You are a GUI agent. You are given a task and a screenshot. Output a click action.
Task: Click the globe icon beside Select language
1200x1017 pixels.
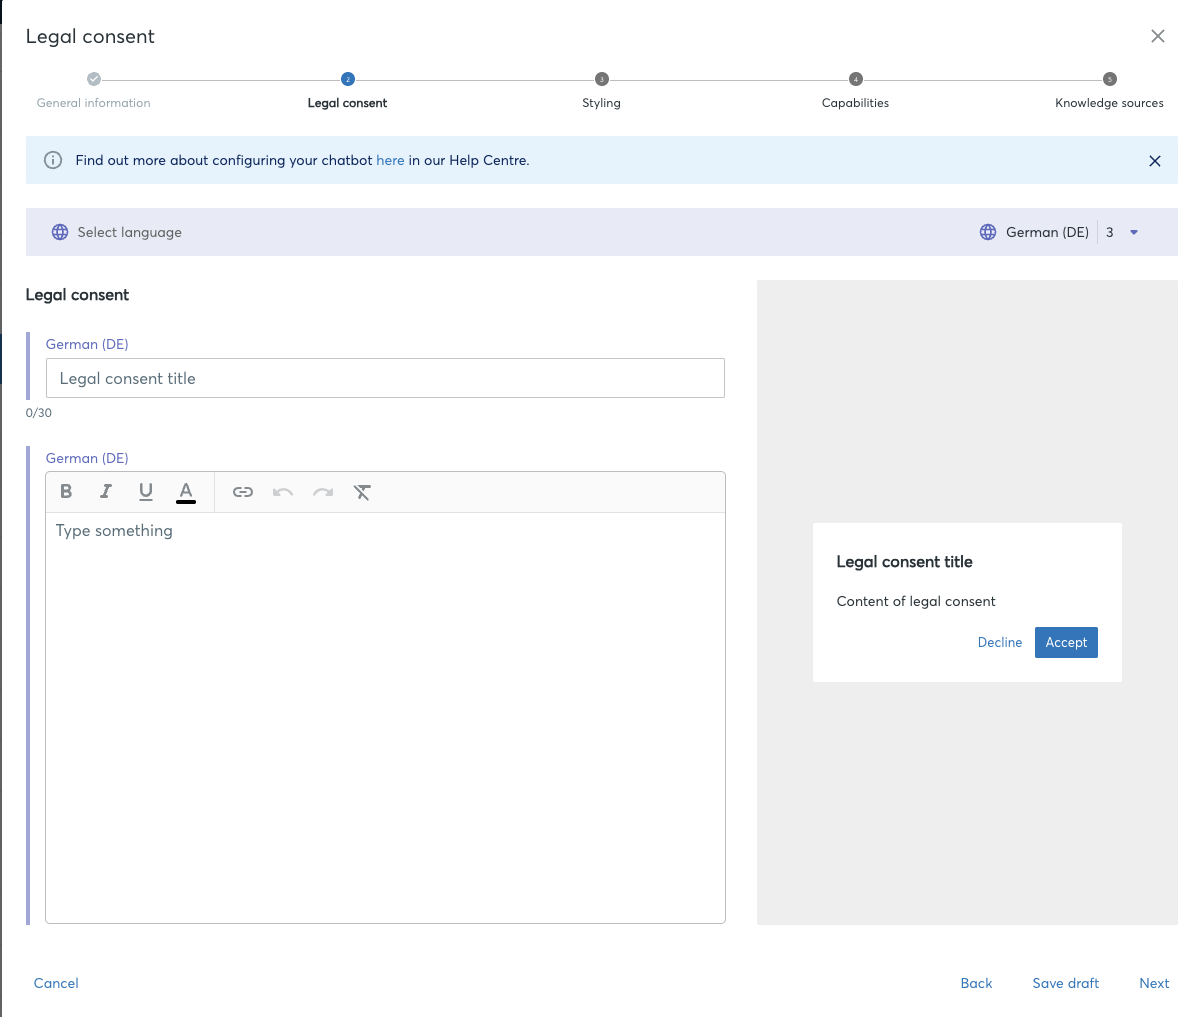pyautogui.click(x=60, y=232)
